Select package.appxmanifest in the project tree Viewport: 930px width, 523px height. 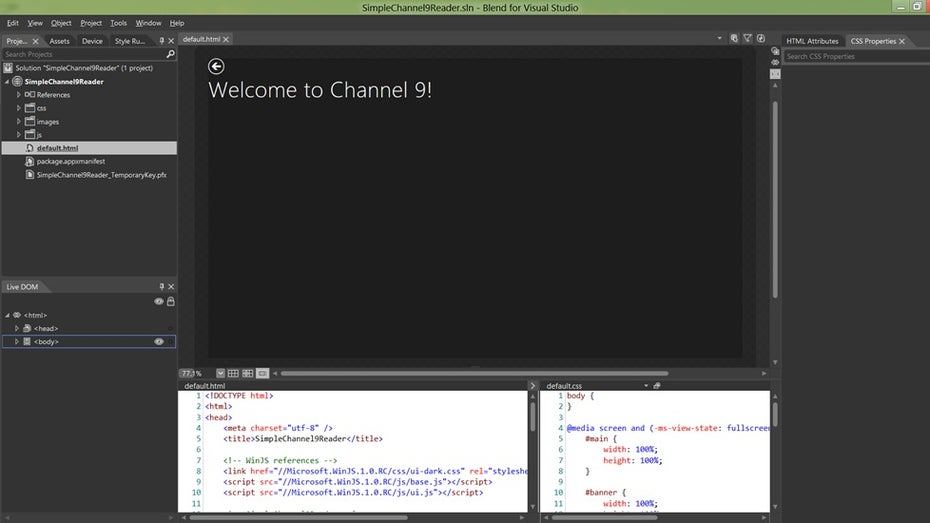pyautogui.click(x=71, y=161)
